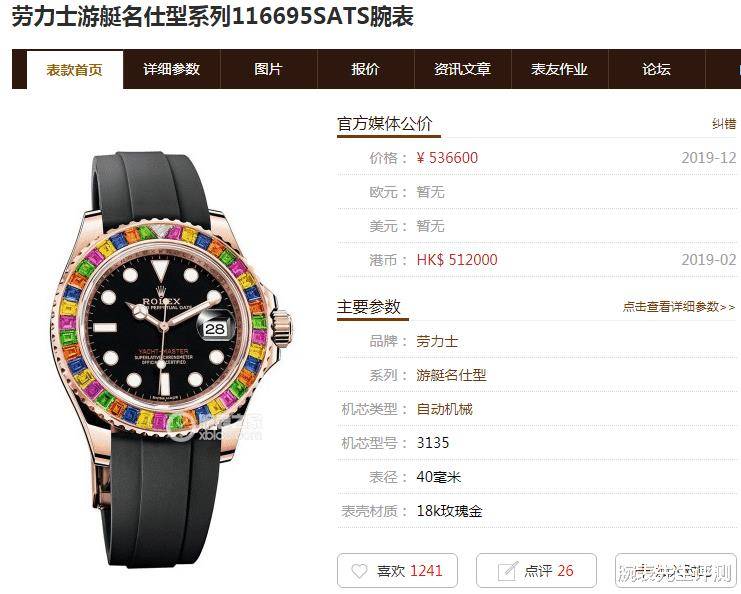This screenshot has height=594, width=741.
Task: Click the partially hidden button beside 点评
Action: click(x=676, y=571)
